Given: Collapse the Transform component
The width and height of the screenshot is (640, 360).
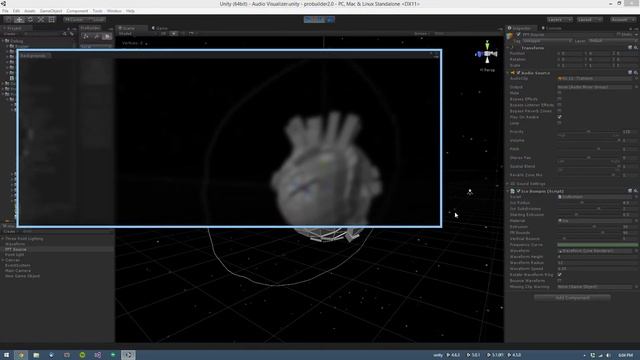Looking at the screenshot, I should coord(509,48).
